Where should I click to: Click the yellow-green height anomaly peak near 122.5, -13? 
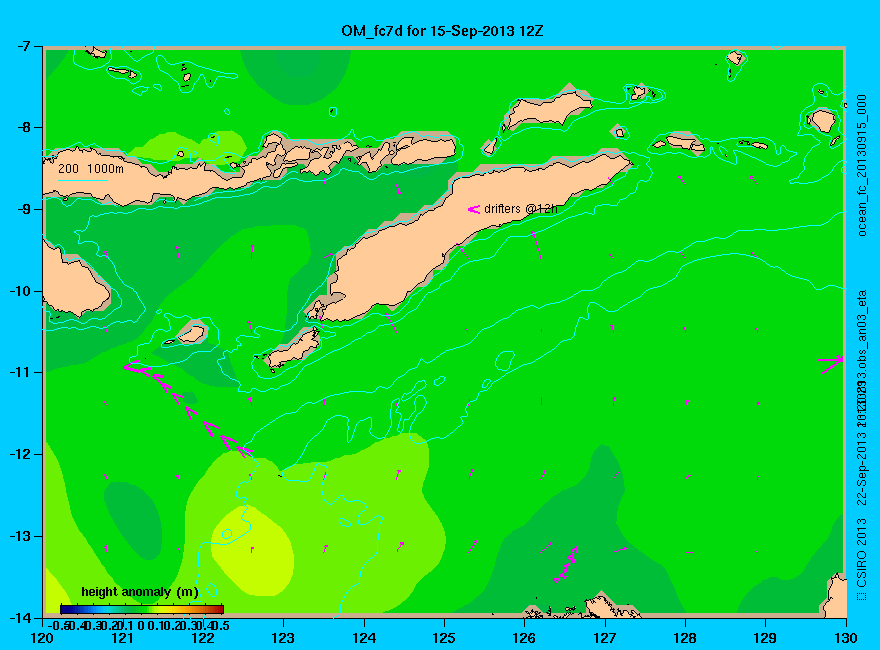[x=253, y=550]
